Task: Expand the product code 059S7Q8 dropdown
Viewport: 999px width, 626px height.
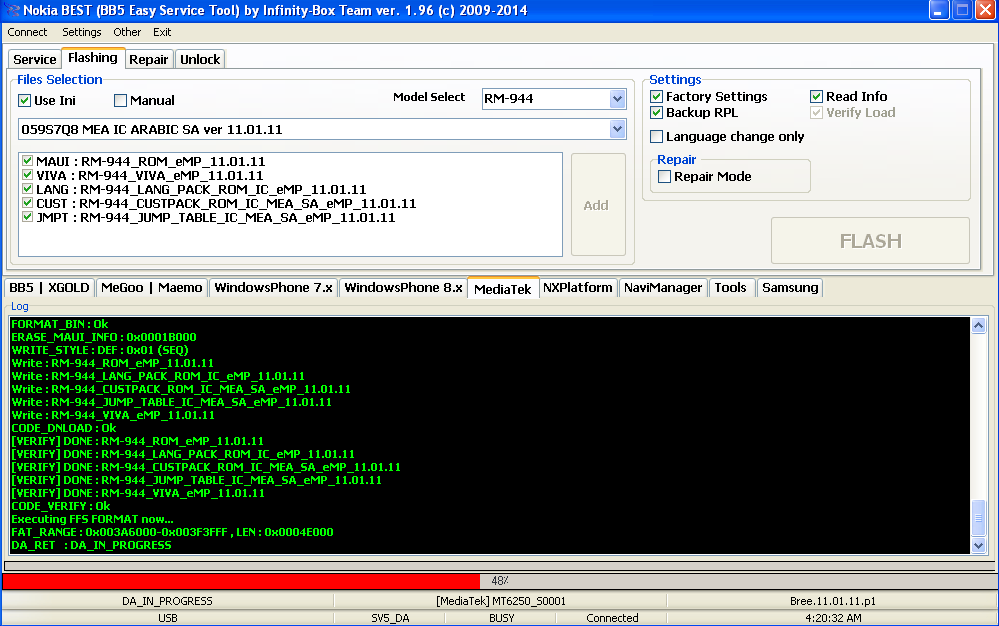Action: click(617, 129)
